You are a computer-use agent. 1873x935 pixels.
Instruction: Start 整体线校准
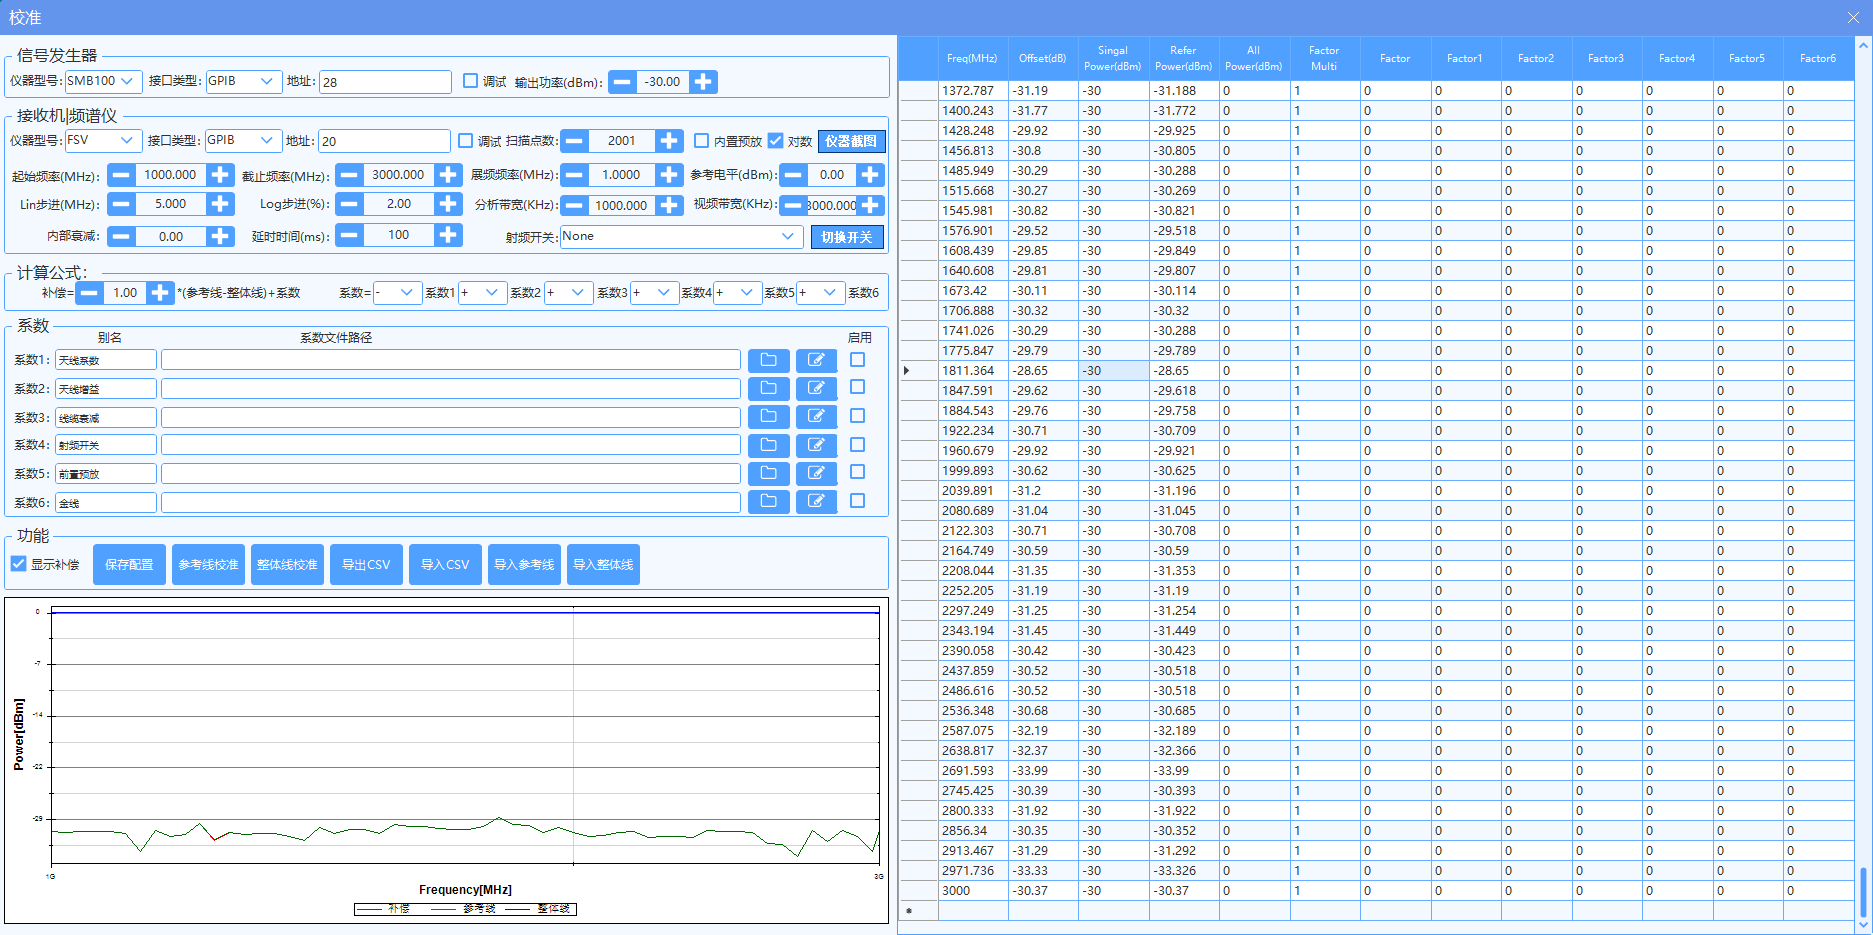click(x=287, y=565)
